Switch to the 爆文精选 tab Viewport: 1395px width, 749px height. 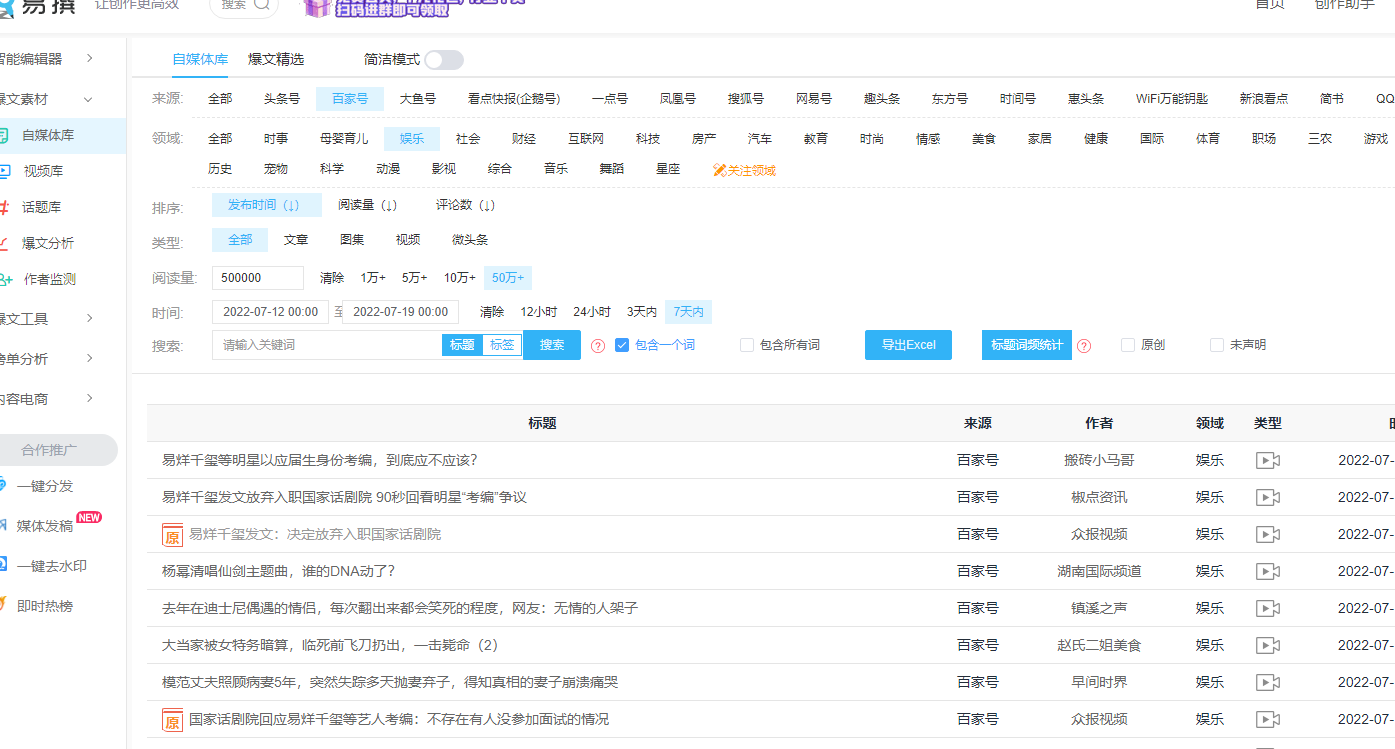point(276,59)
